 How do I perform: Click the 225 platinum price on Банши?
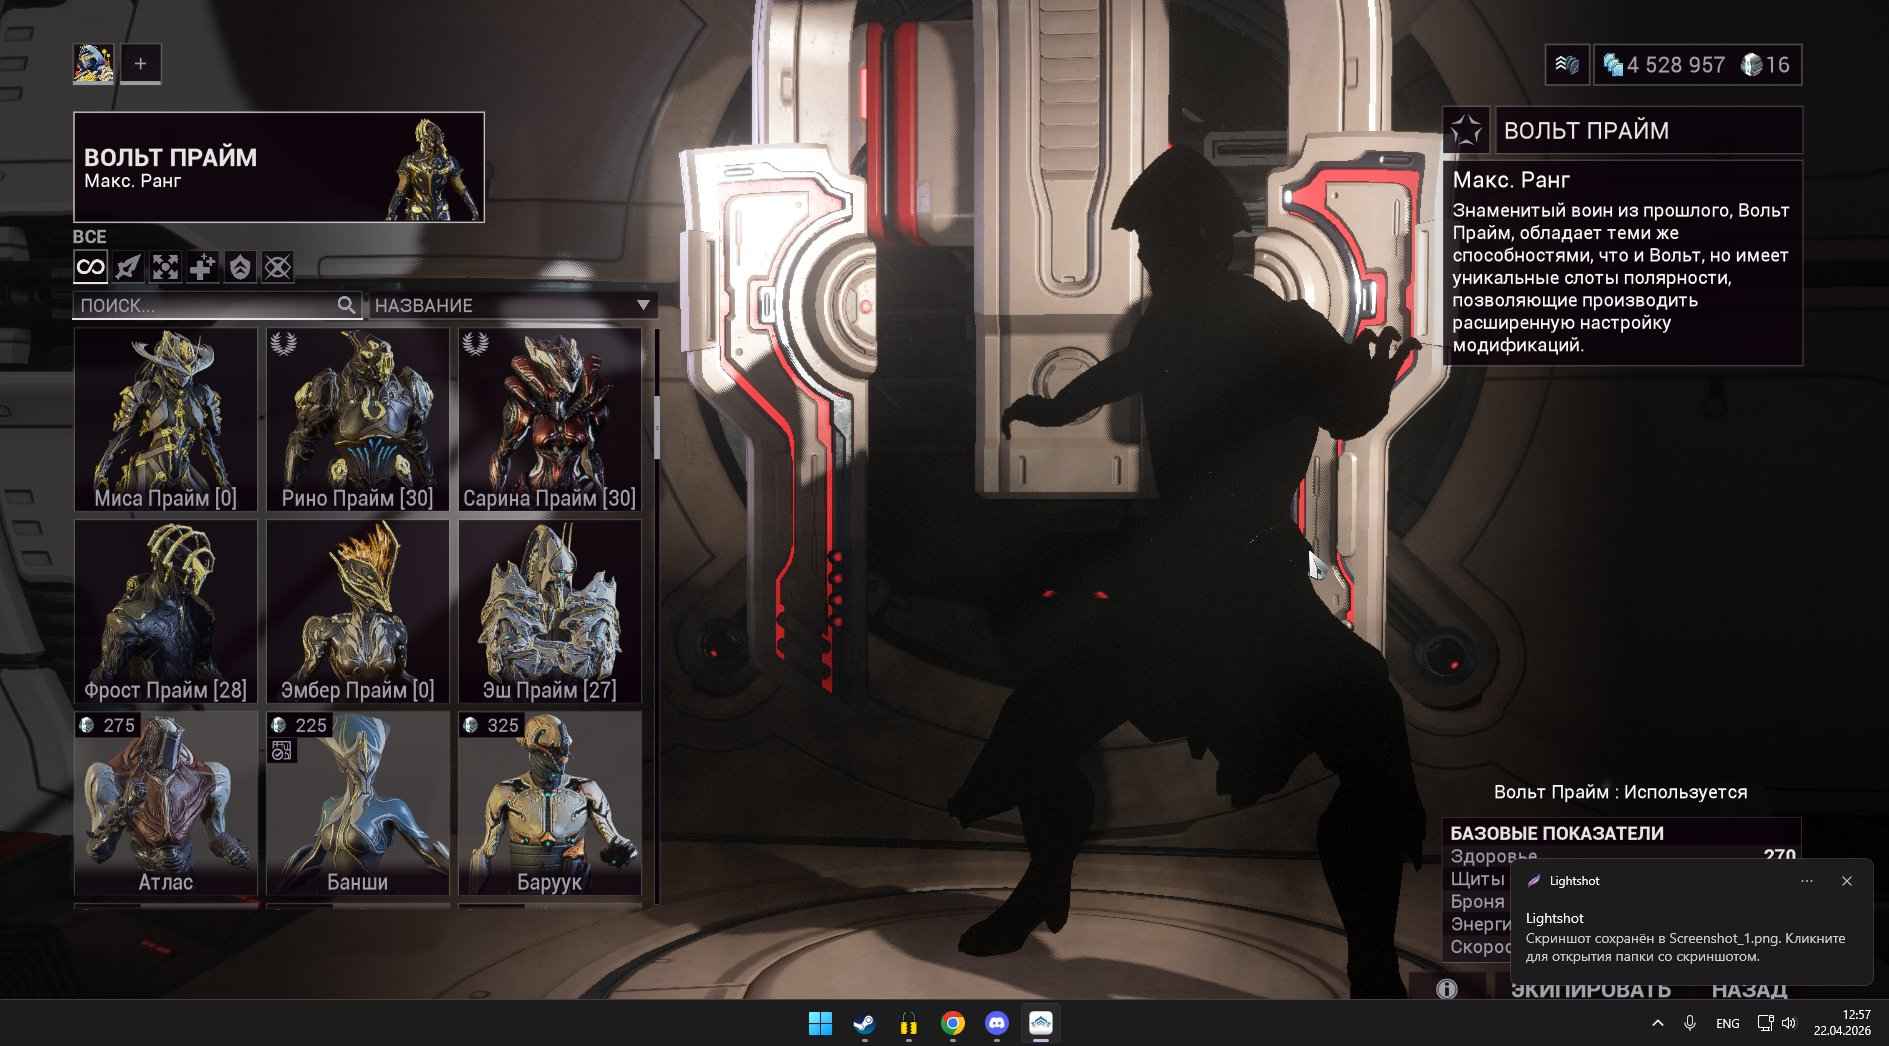pyautogui.click(x=299, y=725)
